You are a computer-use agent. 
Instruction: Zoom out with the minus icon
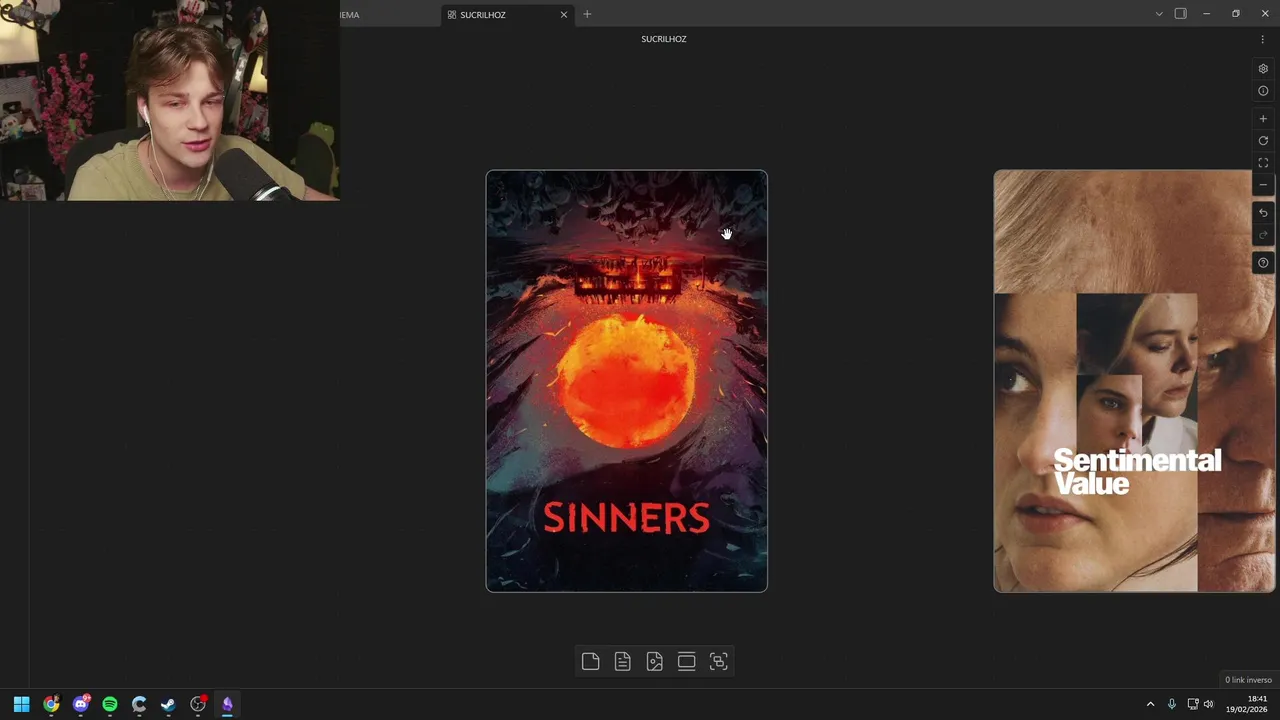[1263, 185]
